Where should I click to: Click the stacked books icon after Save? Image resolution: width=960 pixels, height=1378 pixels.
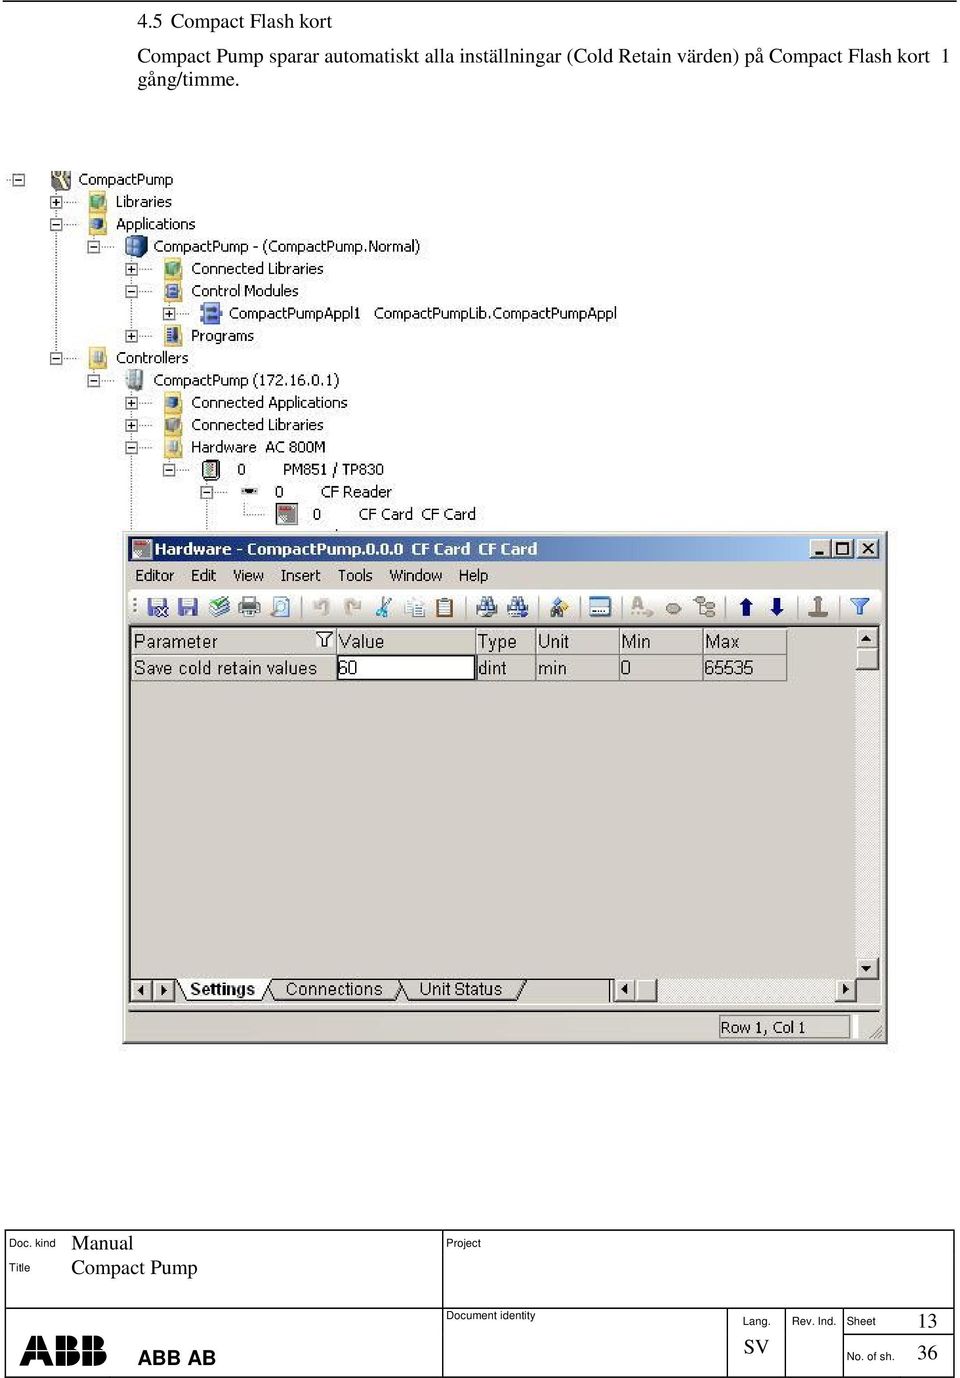point(219,607)
